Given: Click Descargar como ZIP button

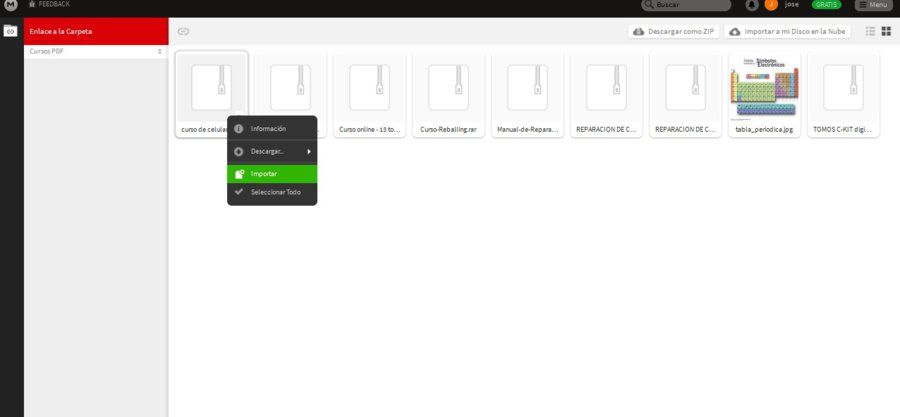Looking at the screenshot, I should click(x=673, y=32).
